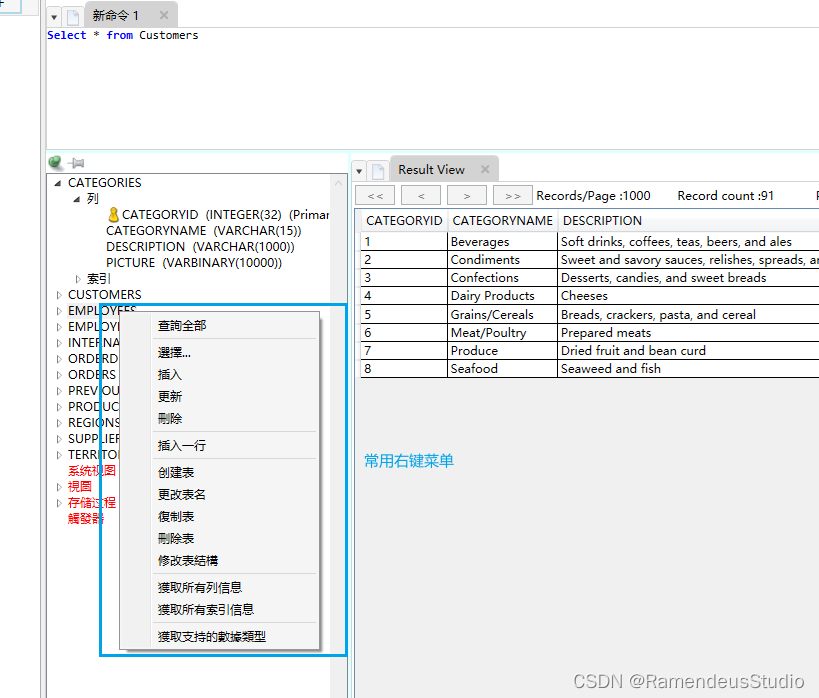
Task: Click the document icon beside the 新命令 1 tab
Action: point(73,17)
